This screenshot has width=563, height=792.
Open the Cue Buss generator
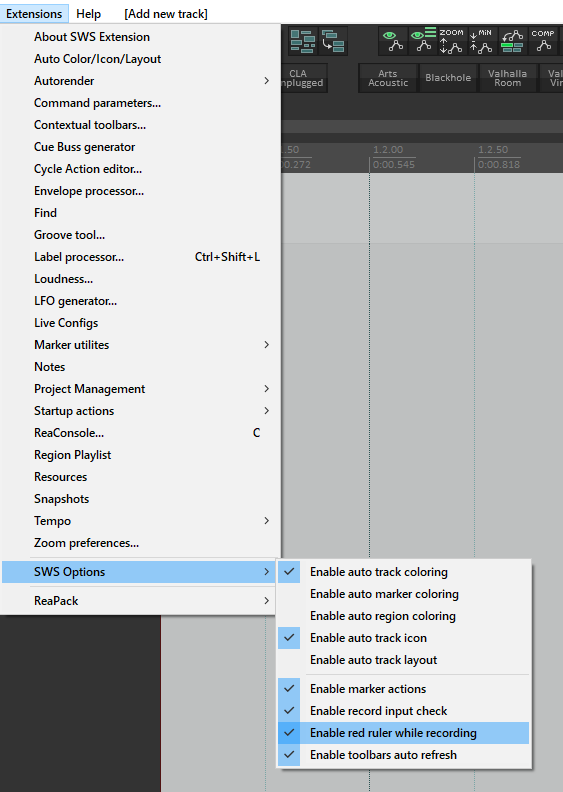pyautogui.click(x=139, y=147)
